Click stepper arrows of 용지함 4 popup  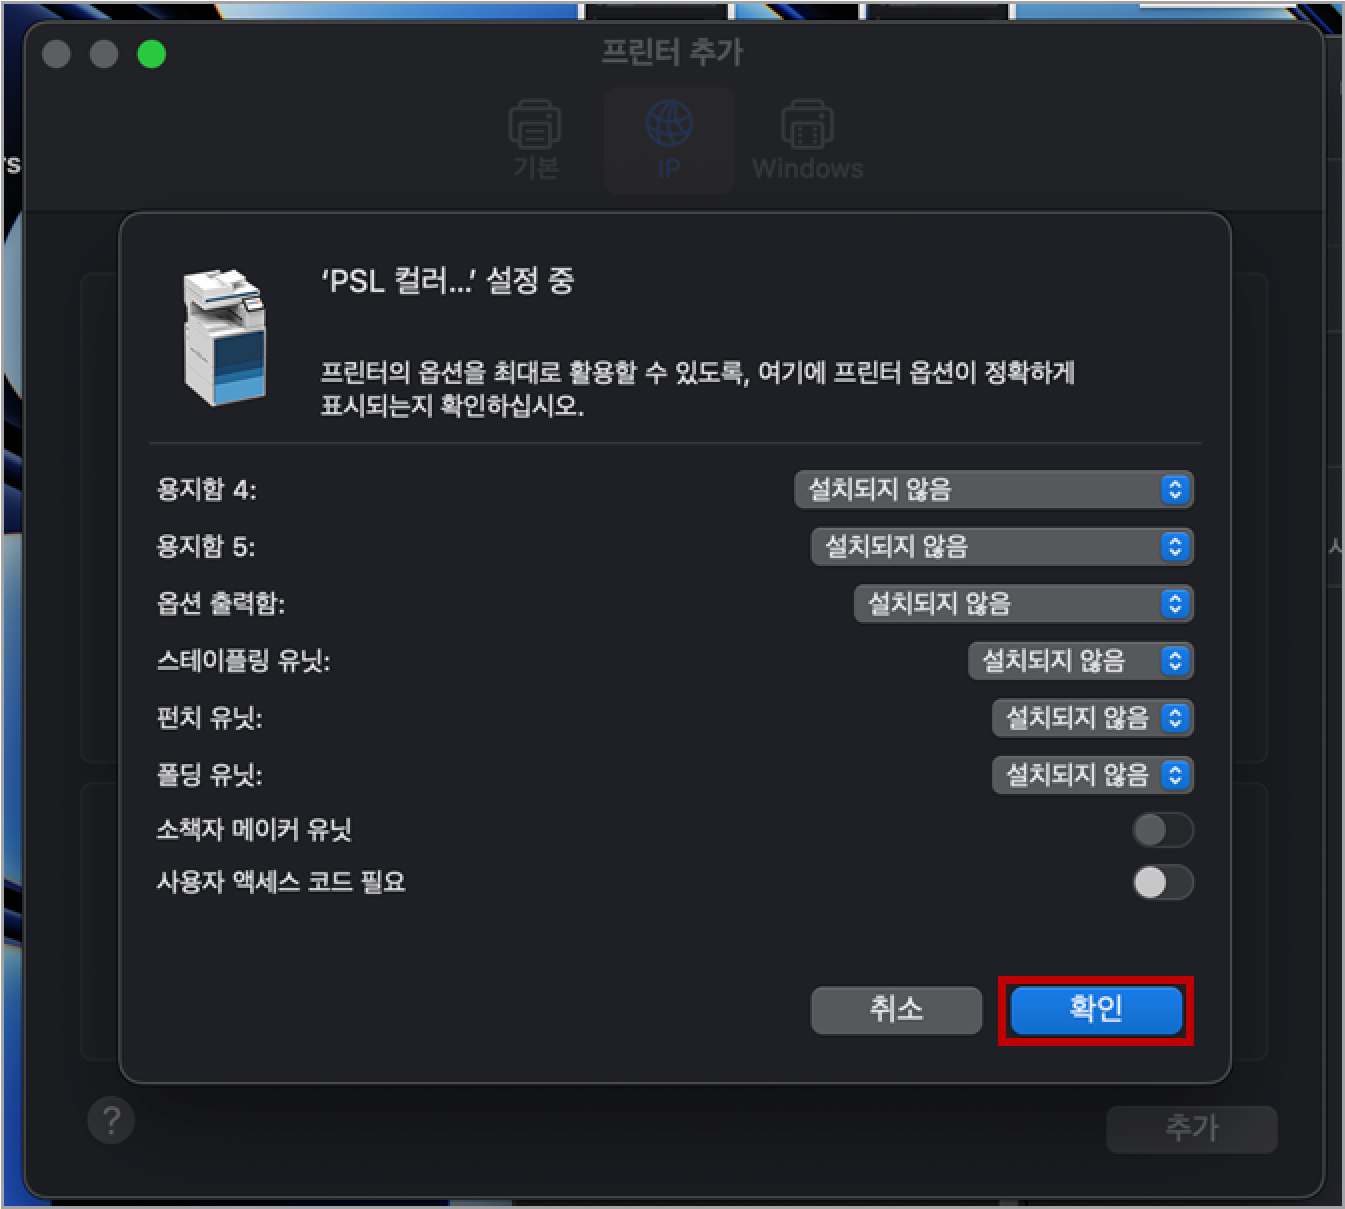[x=1175, y=489]
